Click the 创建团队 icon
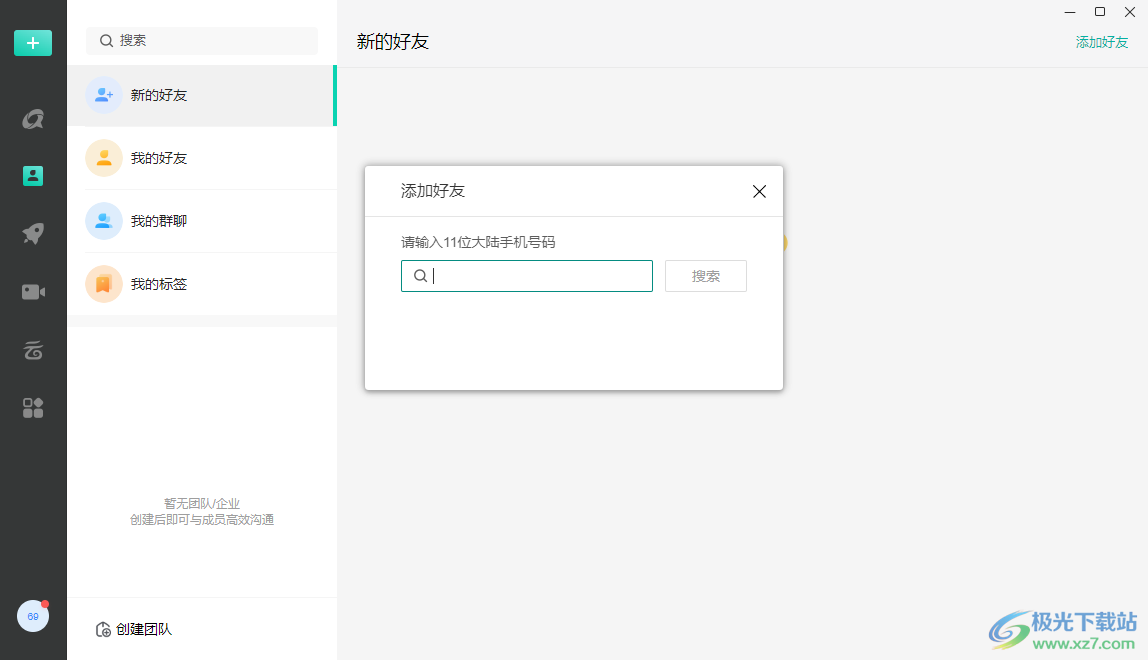Viewport: 1148px width, 660px height. [103, 629]
